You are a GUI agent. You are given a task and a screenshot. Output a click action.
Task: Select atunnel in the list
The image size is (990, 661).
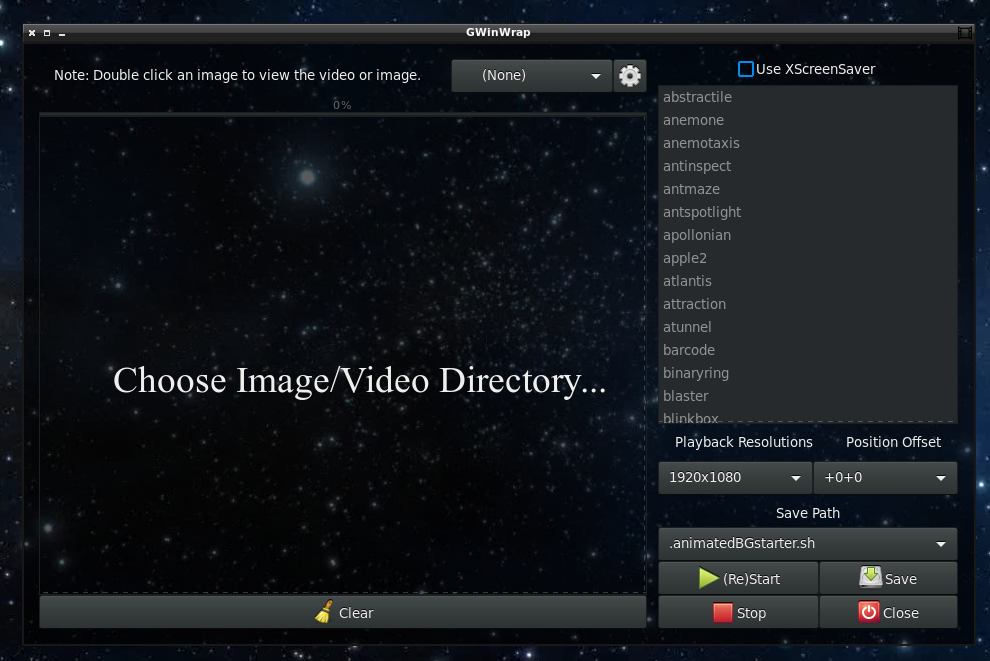808,327
